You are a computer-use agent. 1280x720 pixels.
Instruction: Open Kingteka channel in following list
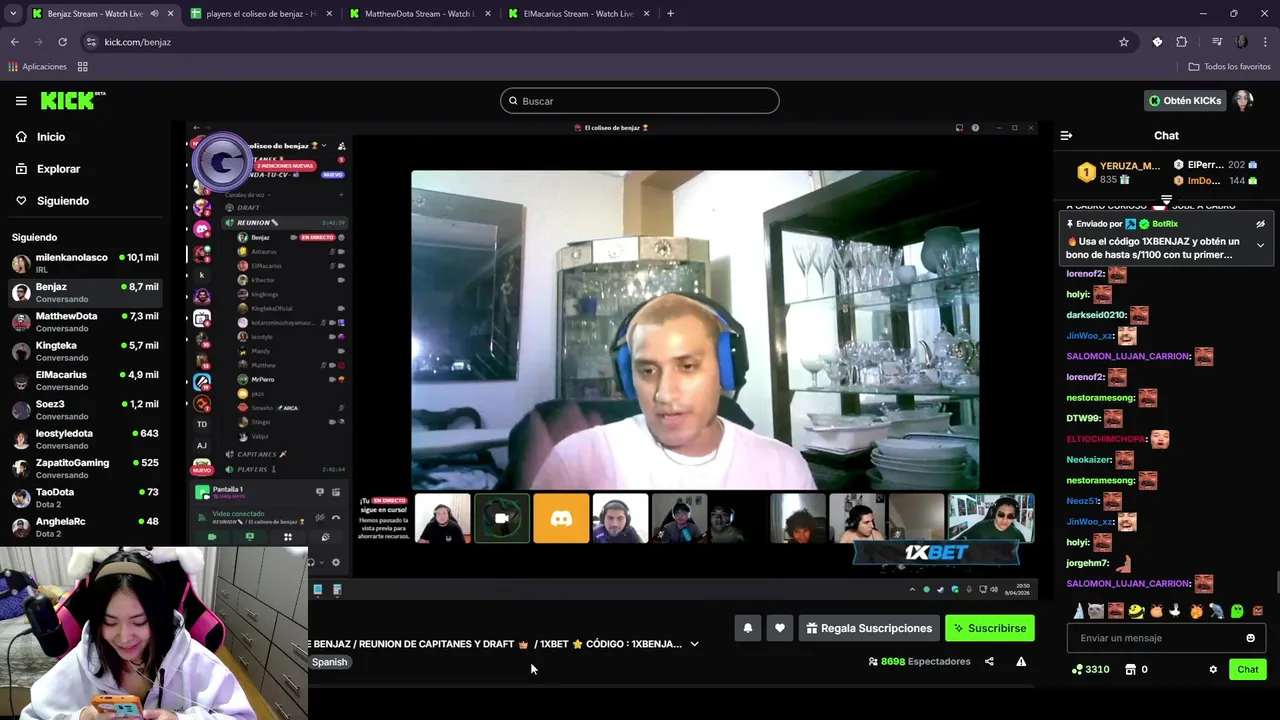pos(85,351)
